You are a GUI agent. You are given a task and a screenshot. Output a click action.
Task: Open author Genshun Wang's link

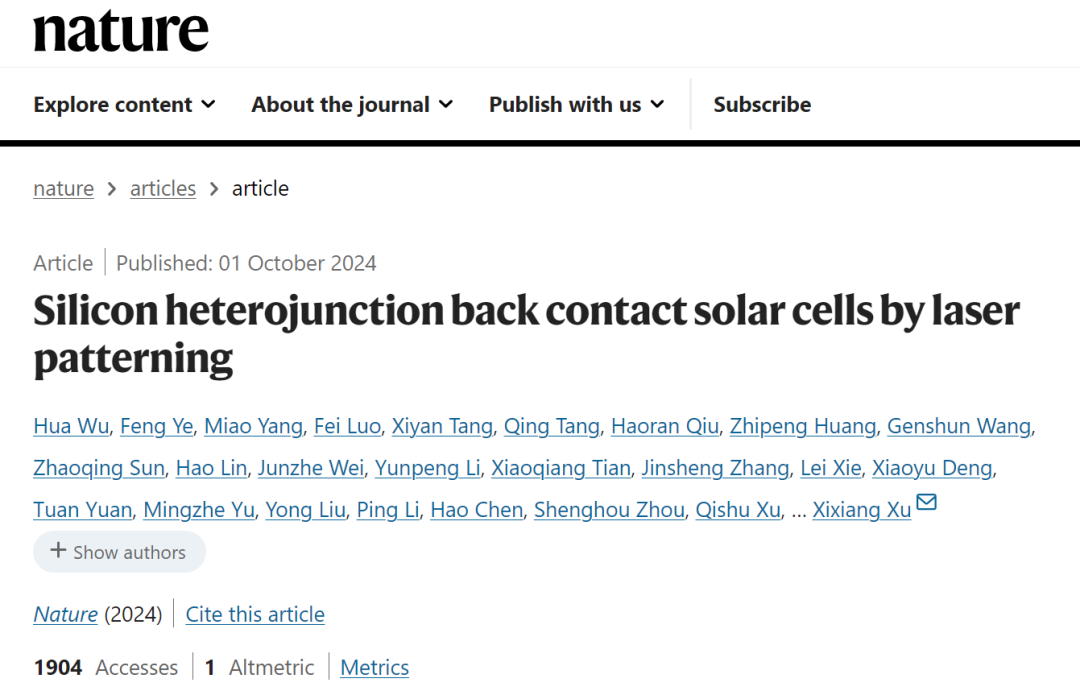tap(959, 426)
